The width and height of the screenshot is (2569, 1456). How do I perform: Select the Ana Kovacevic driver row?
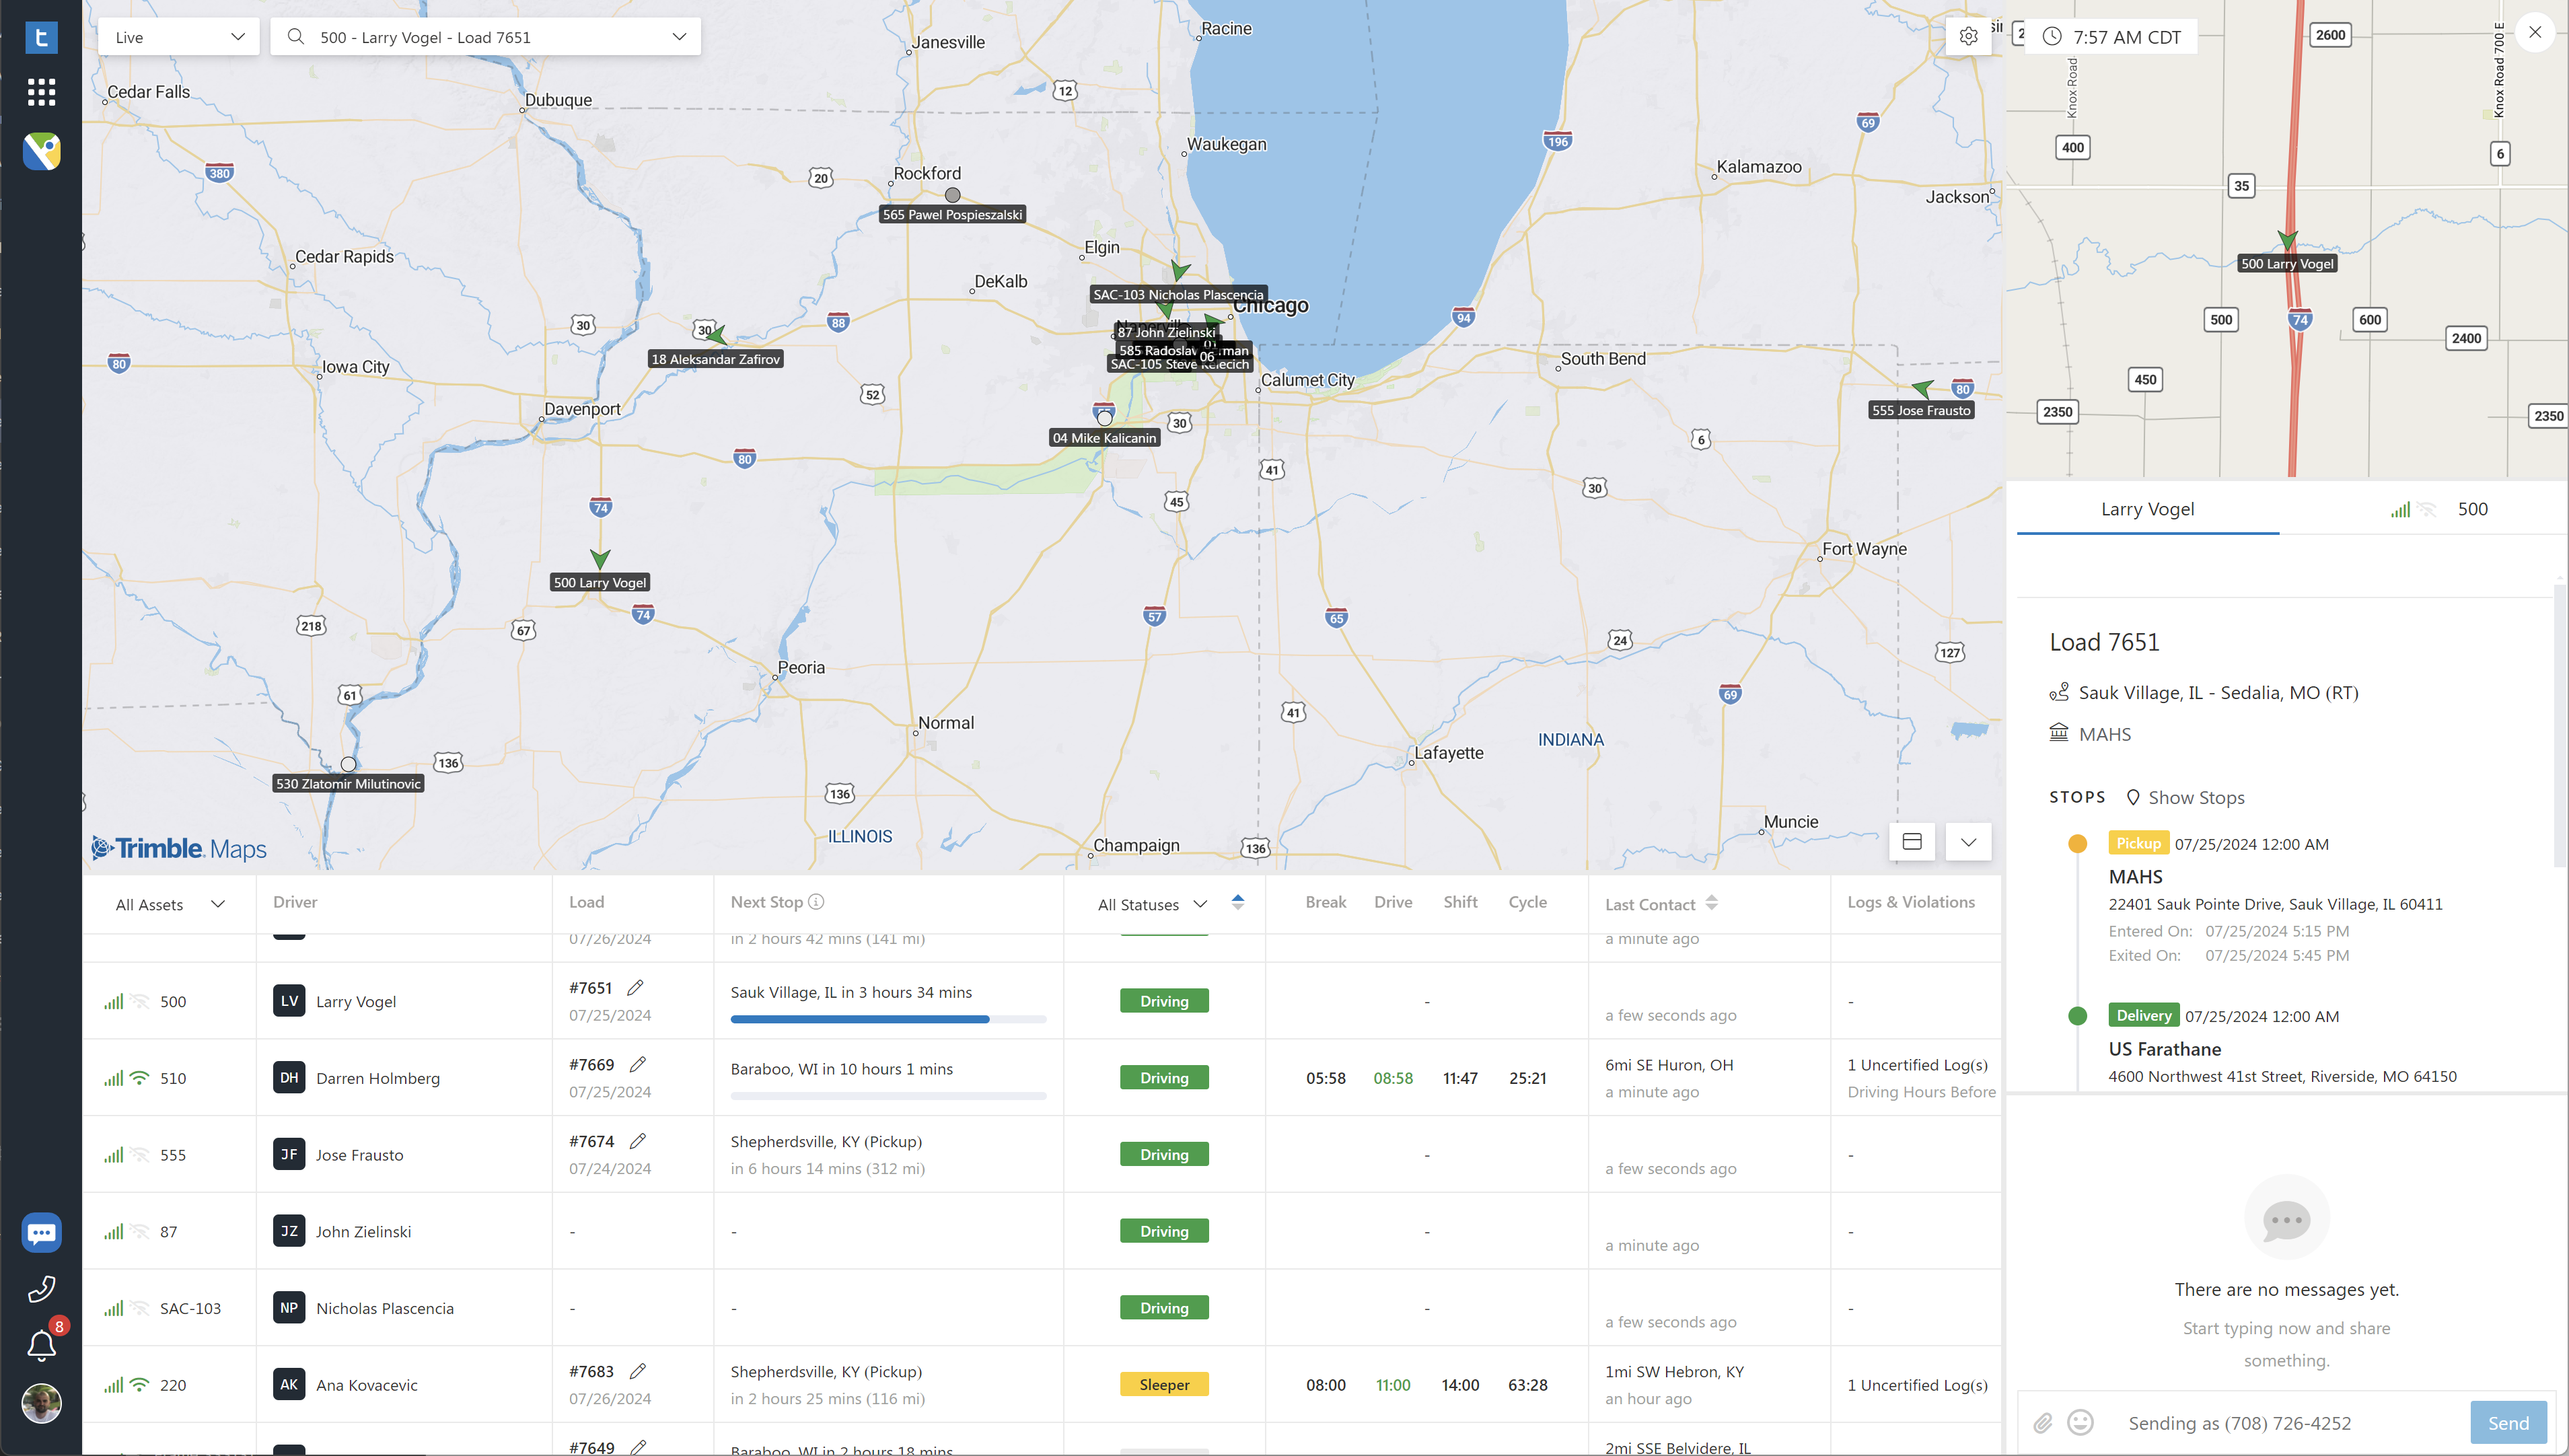pos(1041,1385)
